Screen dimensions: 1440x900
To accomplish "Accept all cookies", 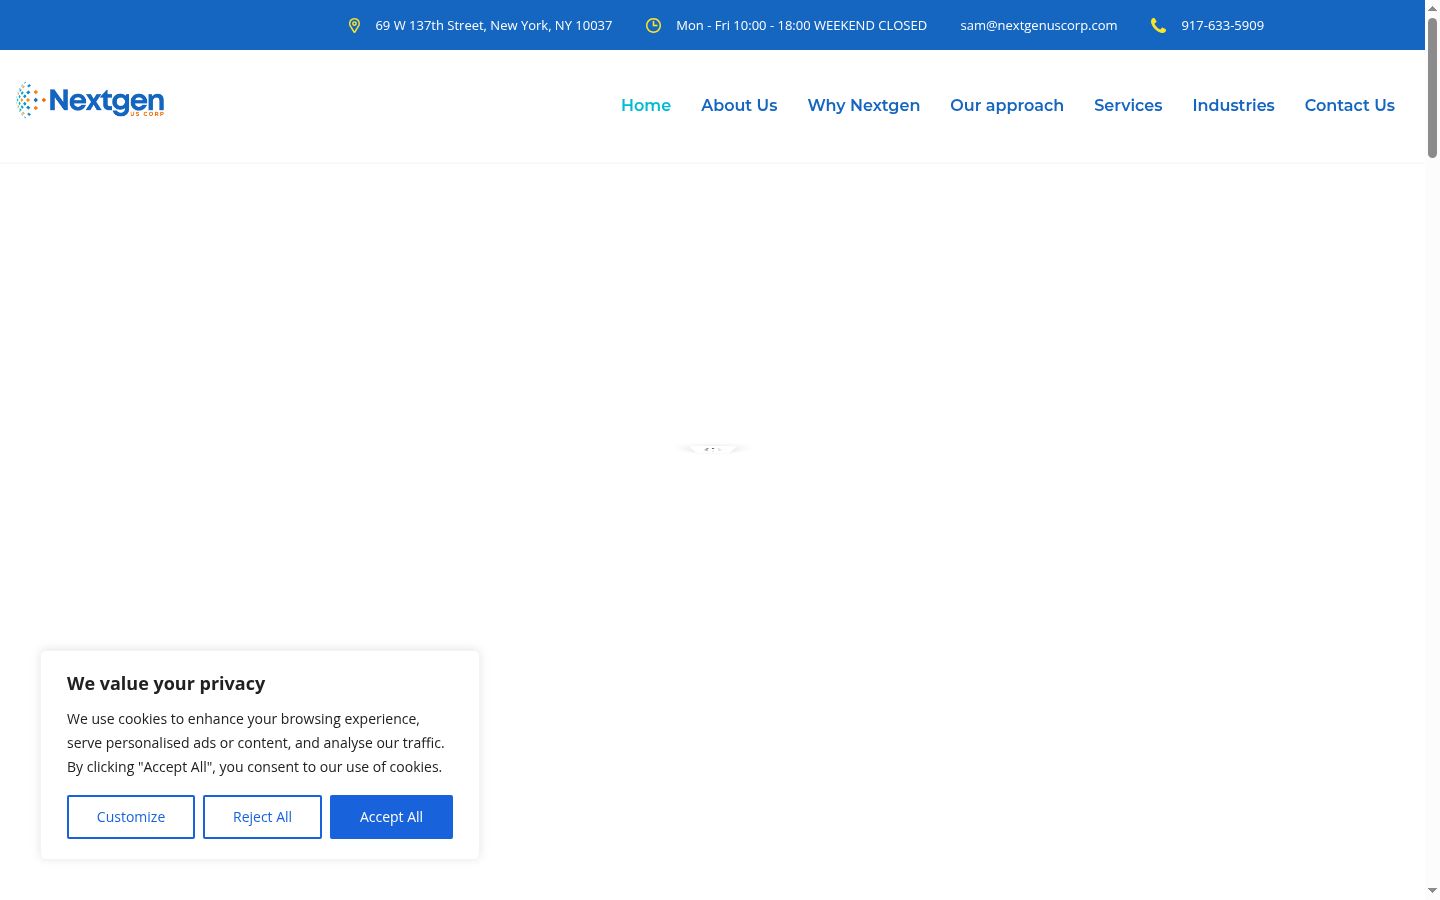I will [391, 817].
